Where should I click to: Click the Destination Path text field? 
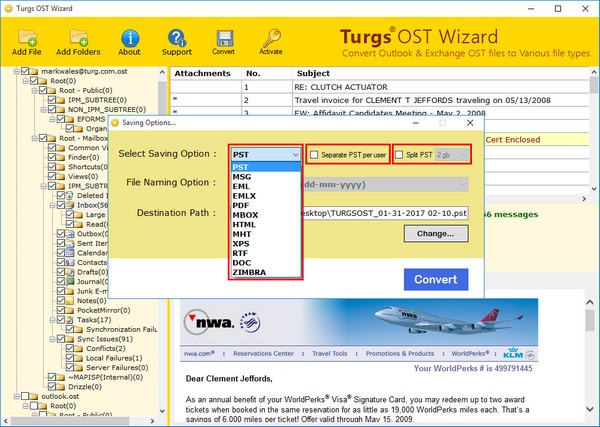pos(384,212)
